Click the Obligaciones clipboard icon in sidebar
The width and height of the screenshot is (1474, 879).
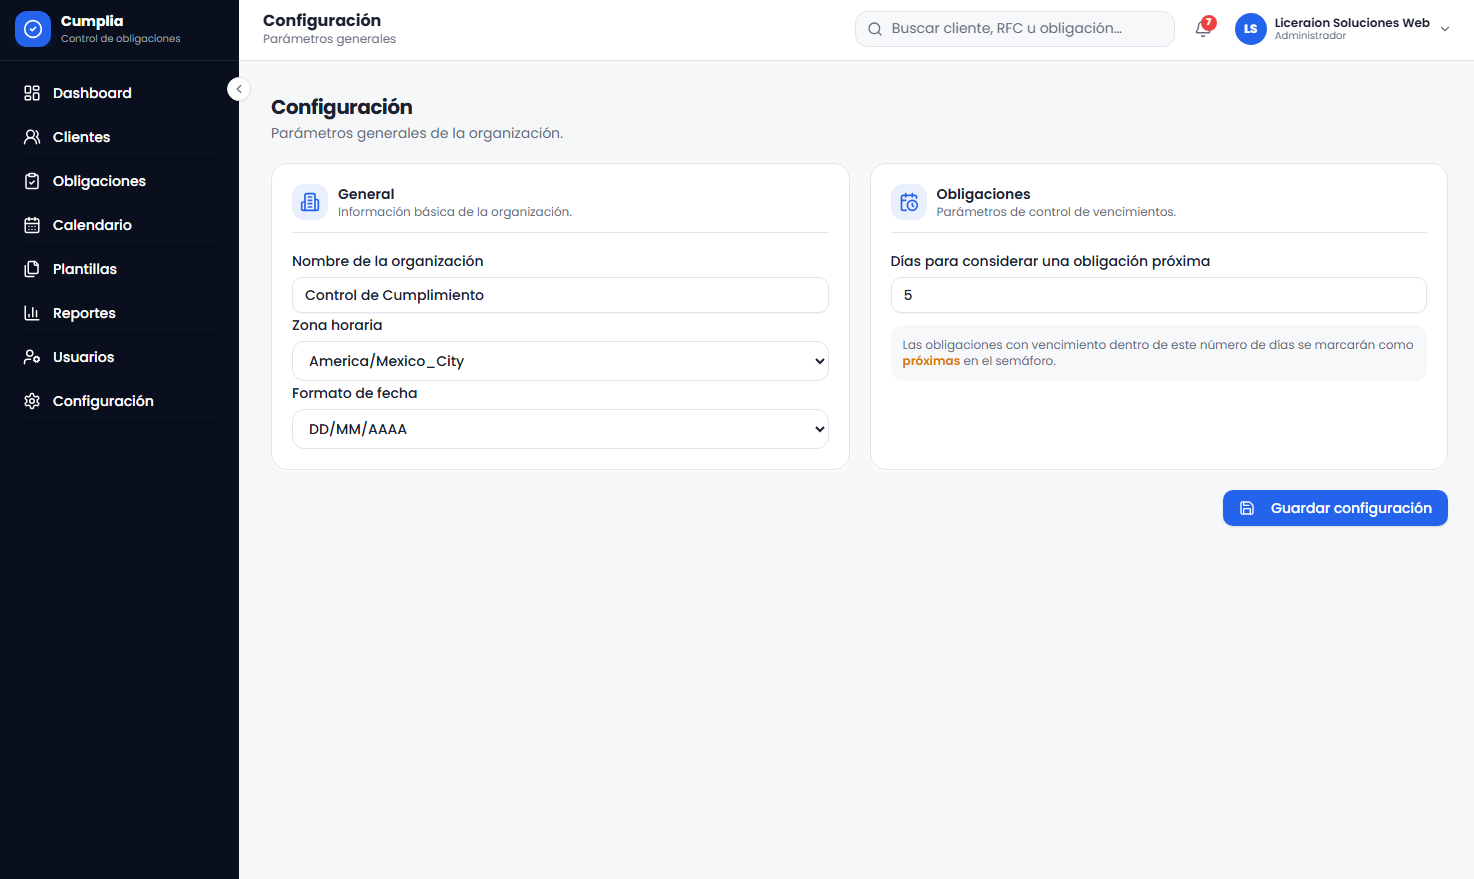click(32, 181)
